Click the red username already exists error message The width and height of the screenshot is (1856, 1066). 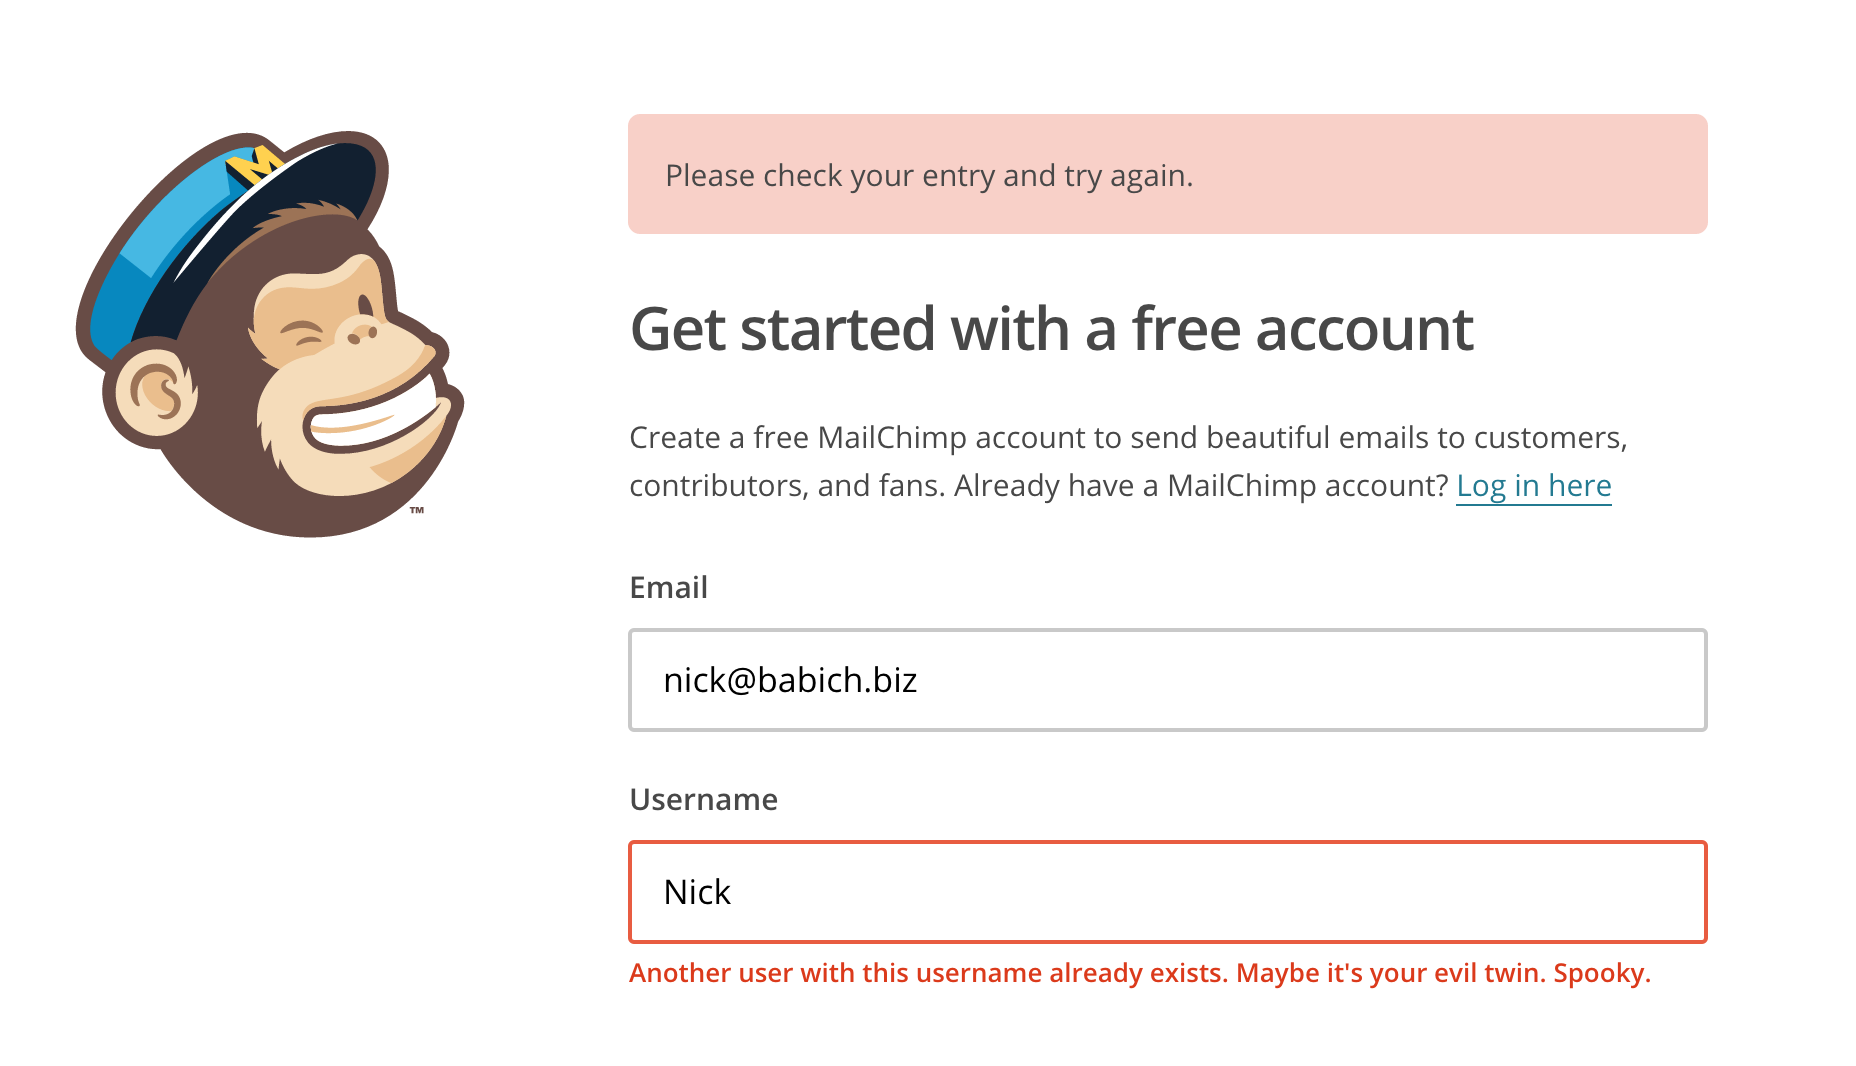1139,973
